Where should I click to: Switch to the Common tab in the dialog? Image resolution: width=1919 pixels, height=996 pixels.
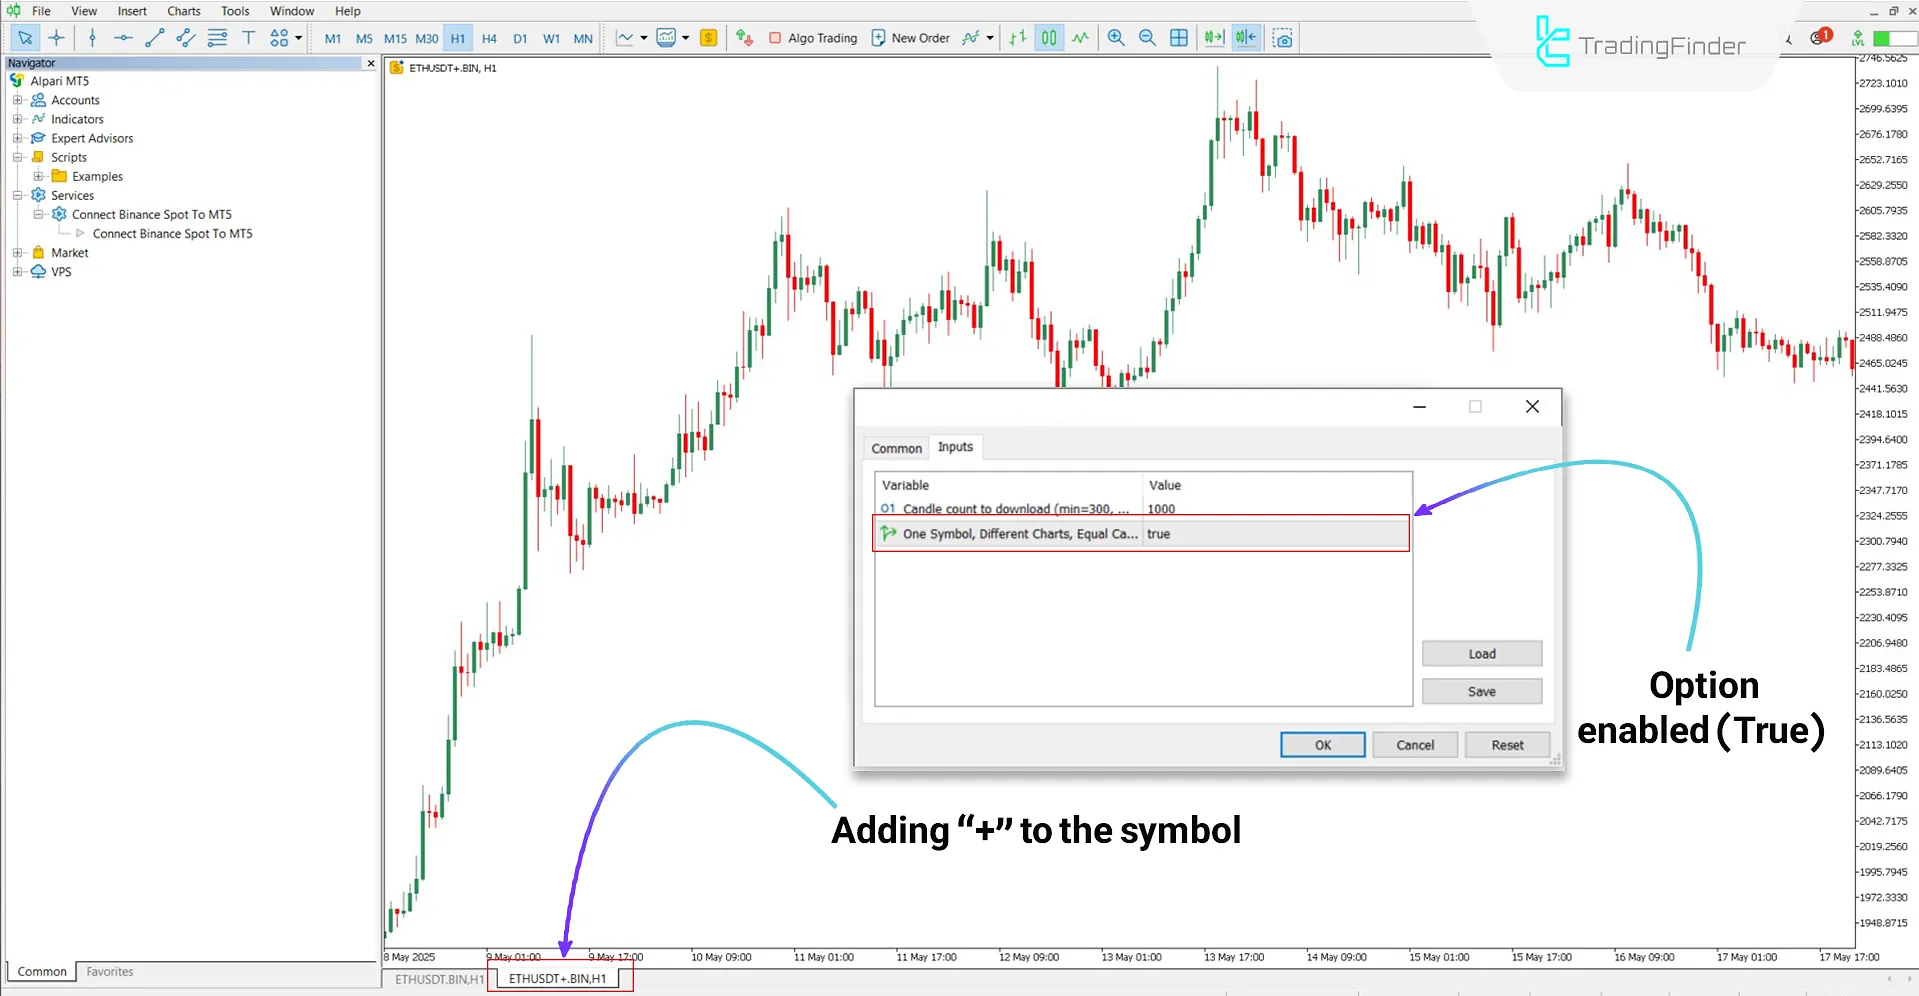(x=895, y=447)
